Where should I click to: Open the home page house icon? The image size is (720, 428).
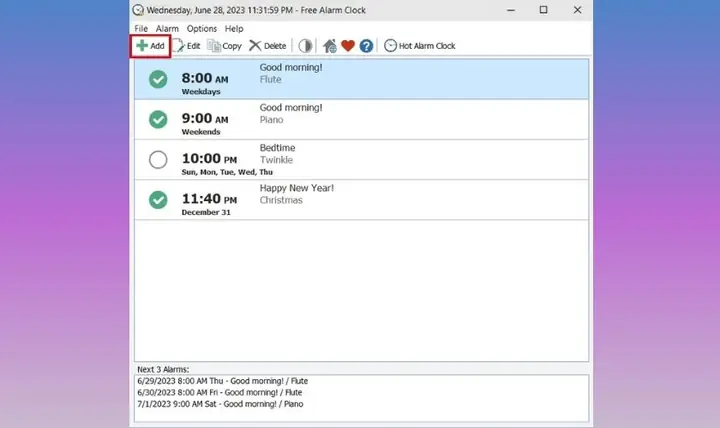click(x=329, y=46)
